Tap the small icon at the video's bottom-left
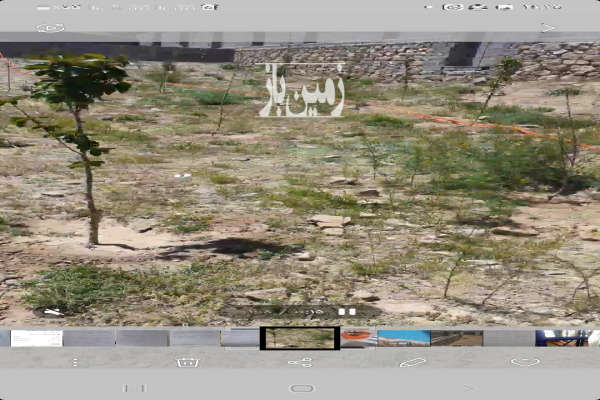This screenshot has width=600, height=400. [x=53, y=312]
